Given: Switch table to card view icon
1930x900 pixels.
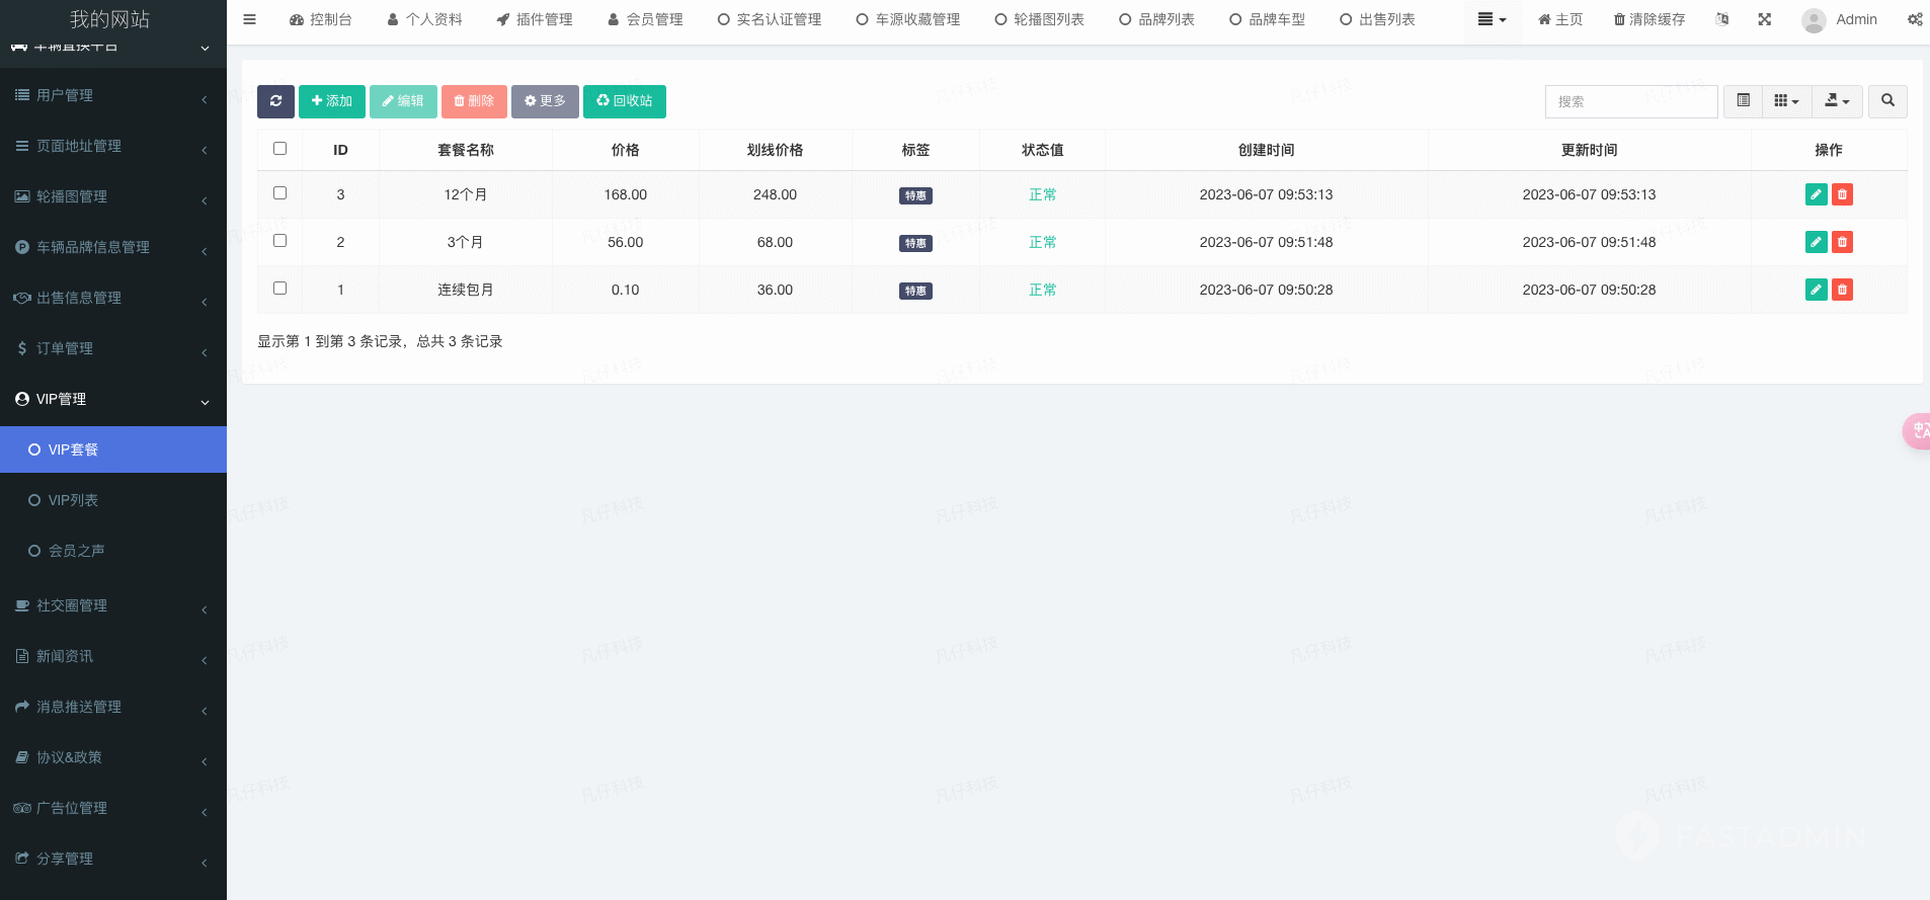Looking at the screenshot, I should [x=1743, y=101].
